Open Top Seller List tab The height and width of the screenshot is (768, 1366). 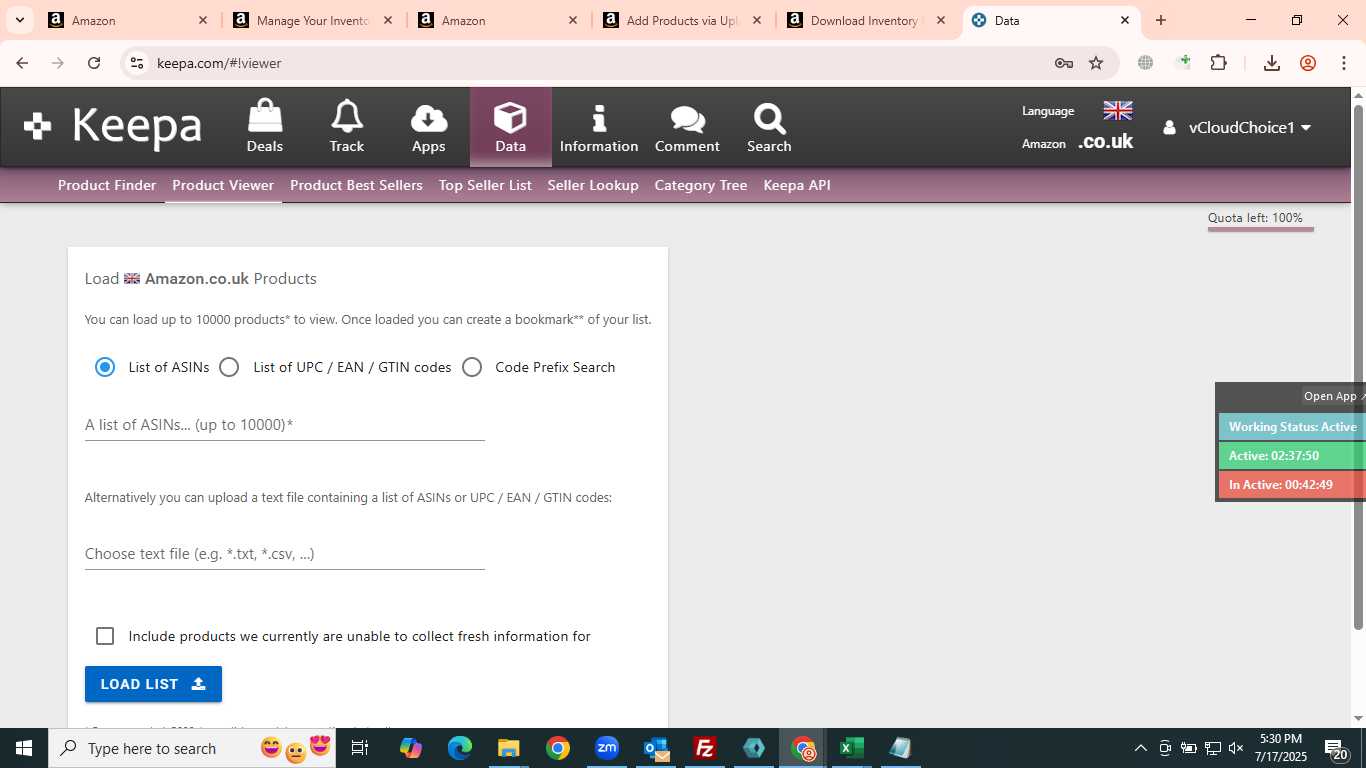click(x=485, y=185)
